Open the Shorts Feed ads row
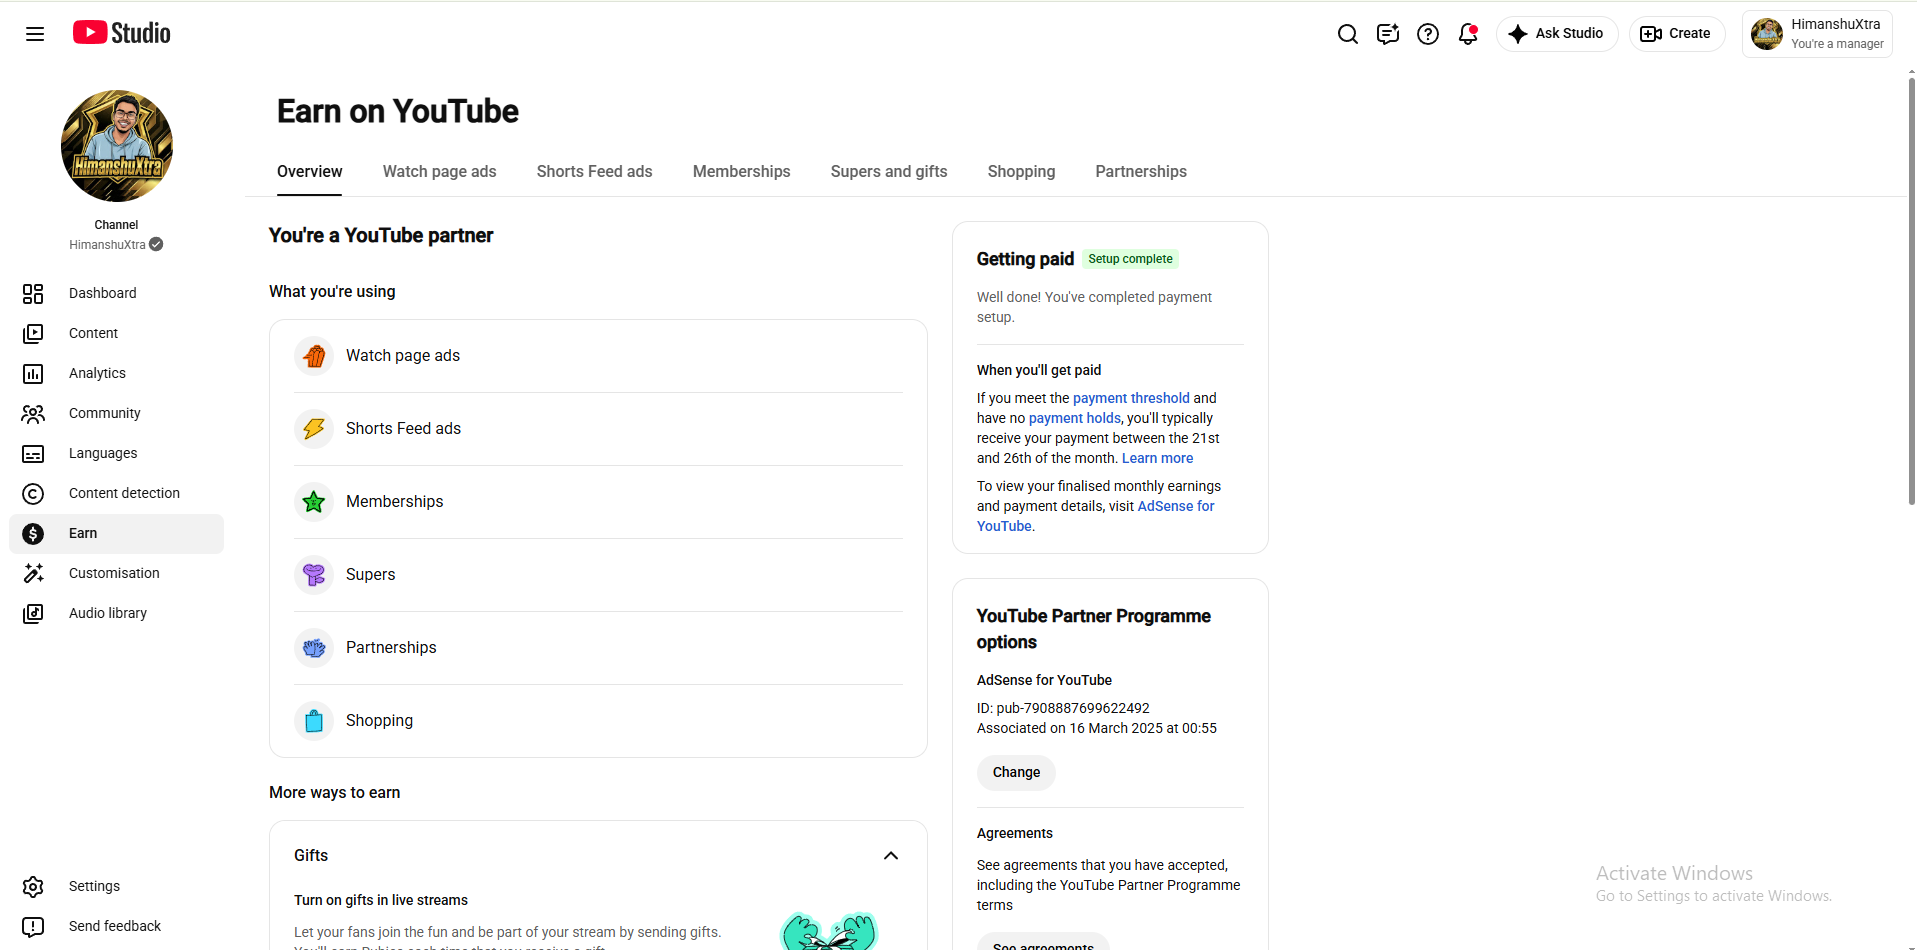Screen dimensions: 1917x950 598,429
